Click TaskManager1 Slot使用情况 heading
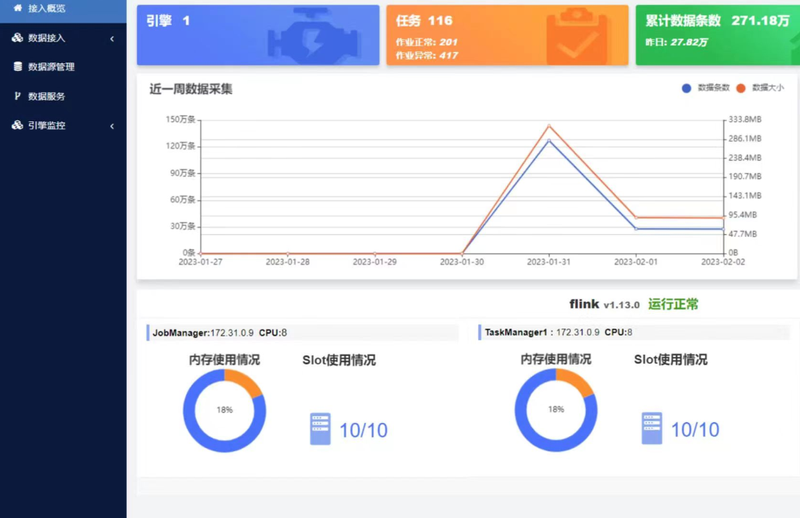Screen dimensions: 800x518 click(x=670, y=360)
